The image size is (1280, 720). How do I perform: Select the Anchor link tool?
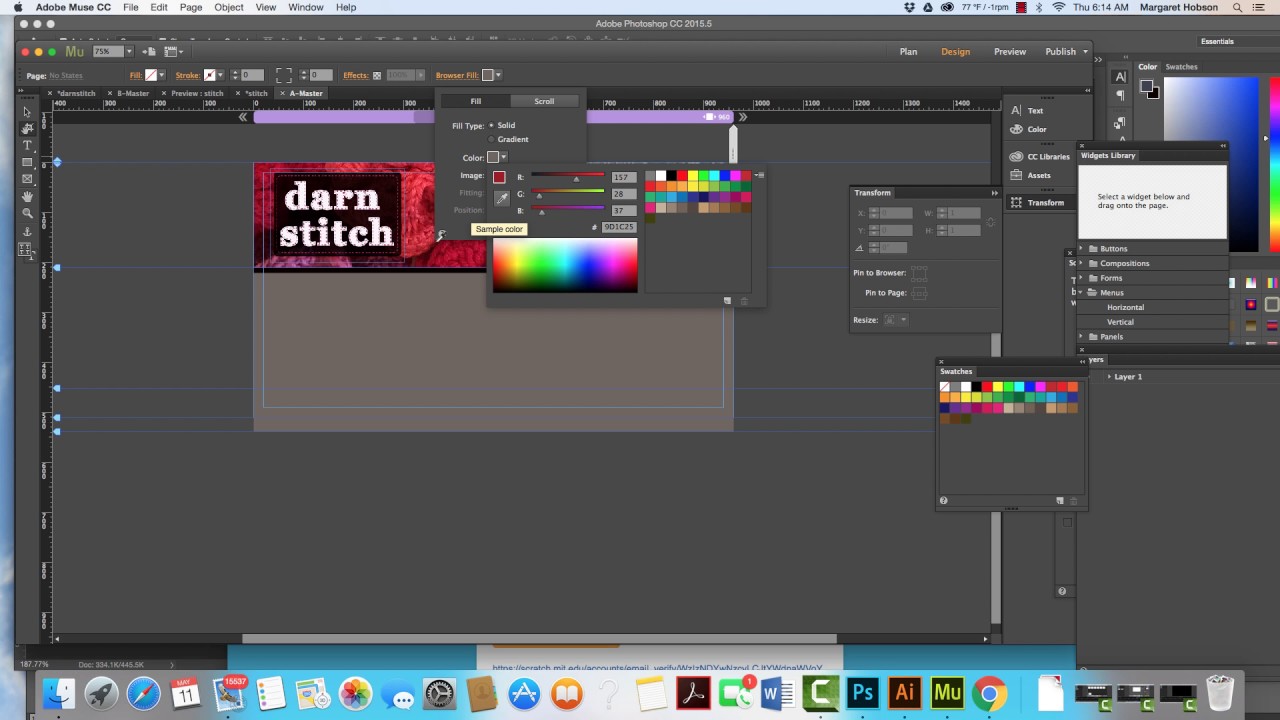coord(27,231)
